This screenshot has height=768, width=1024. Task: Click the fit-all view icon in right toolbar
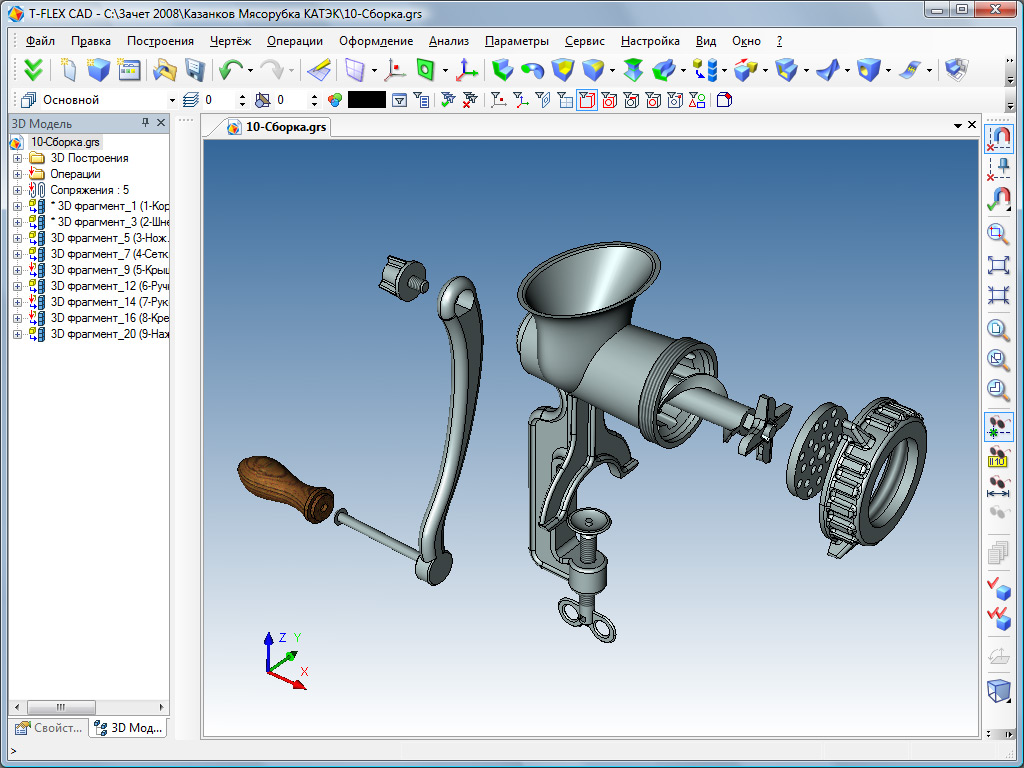point(998,264)
